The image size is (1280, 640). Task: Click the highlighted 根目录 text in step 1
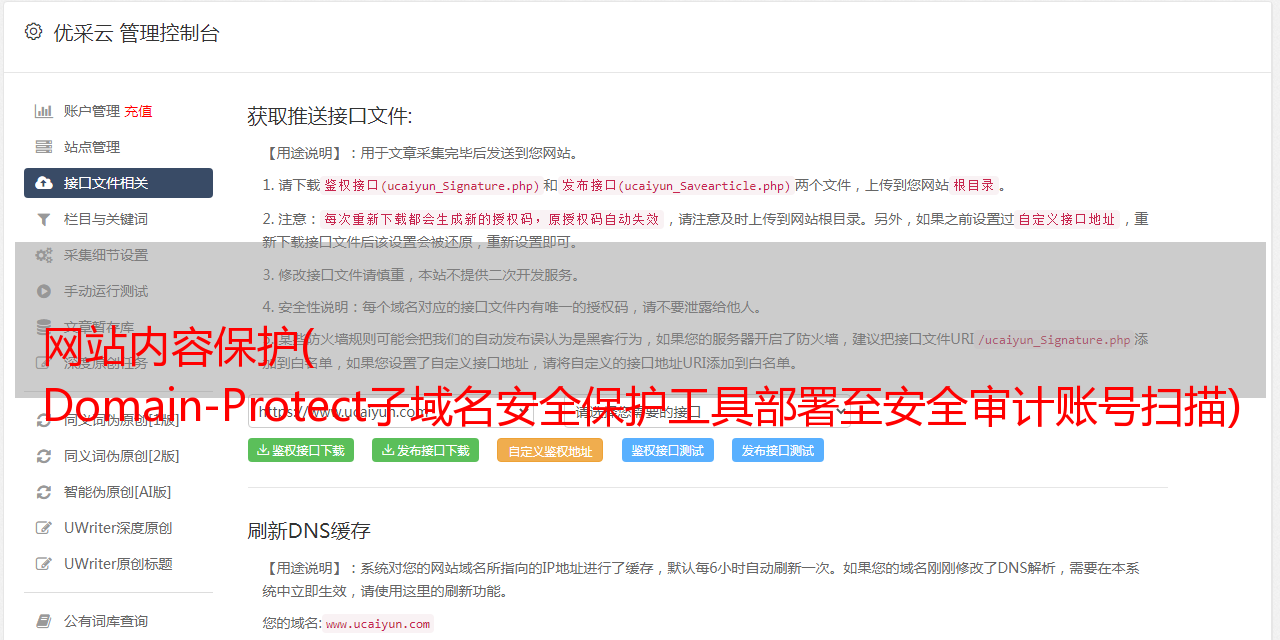974,185
